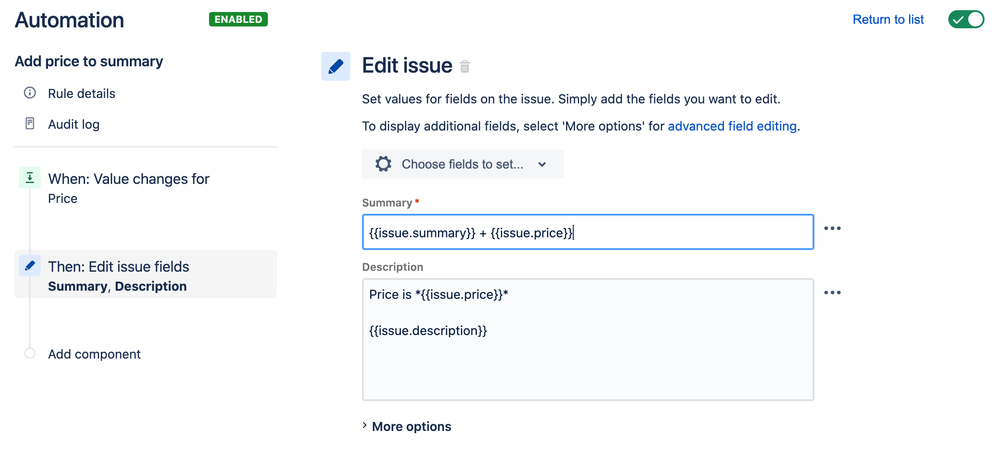999x452 pixels.
Task: Click the gear icon in Choose fields
Action: point(383,164)
